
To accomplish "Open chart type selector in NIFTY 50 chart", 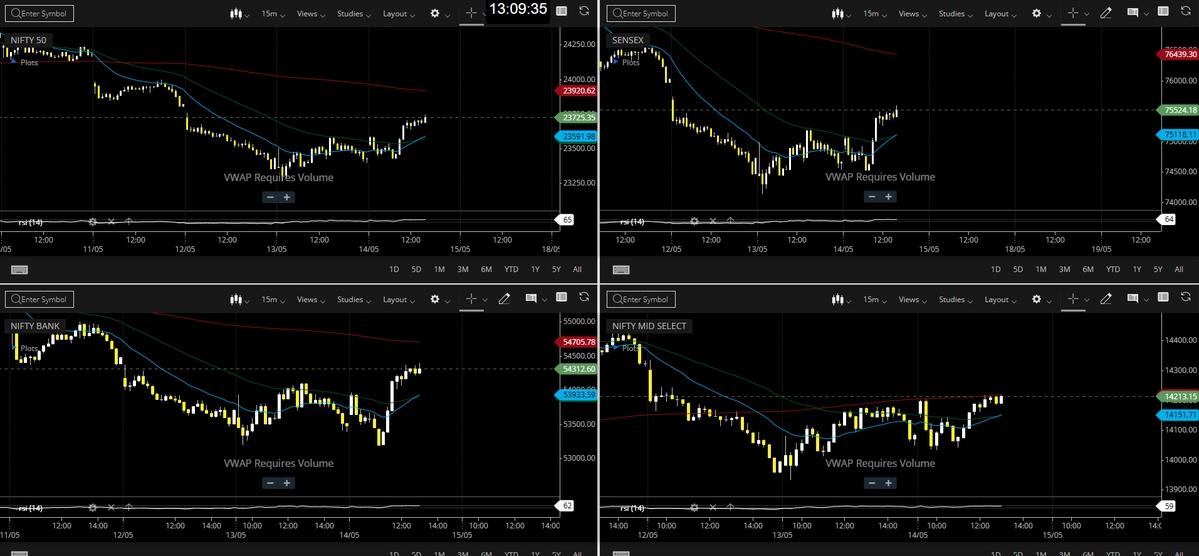I will [x=239, y=14].
